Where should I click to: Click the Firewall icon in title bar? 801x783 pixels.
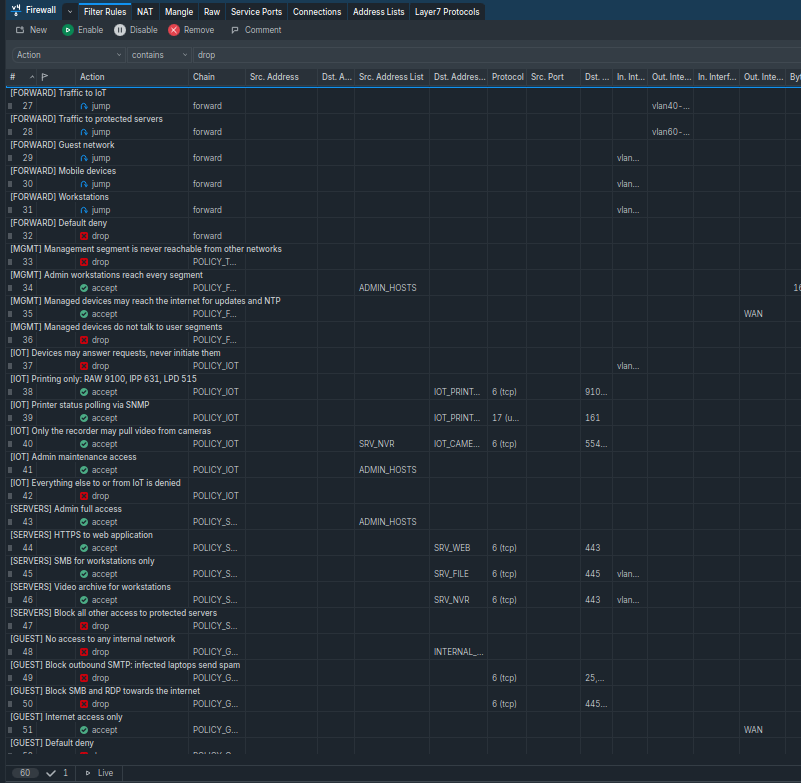pos(16,10)
